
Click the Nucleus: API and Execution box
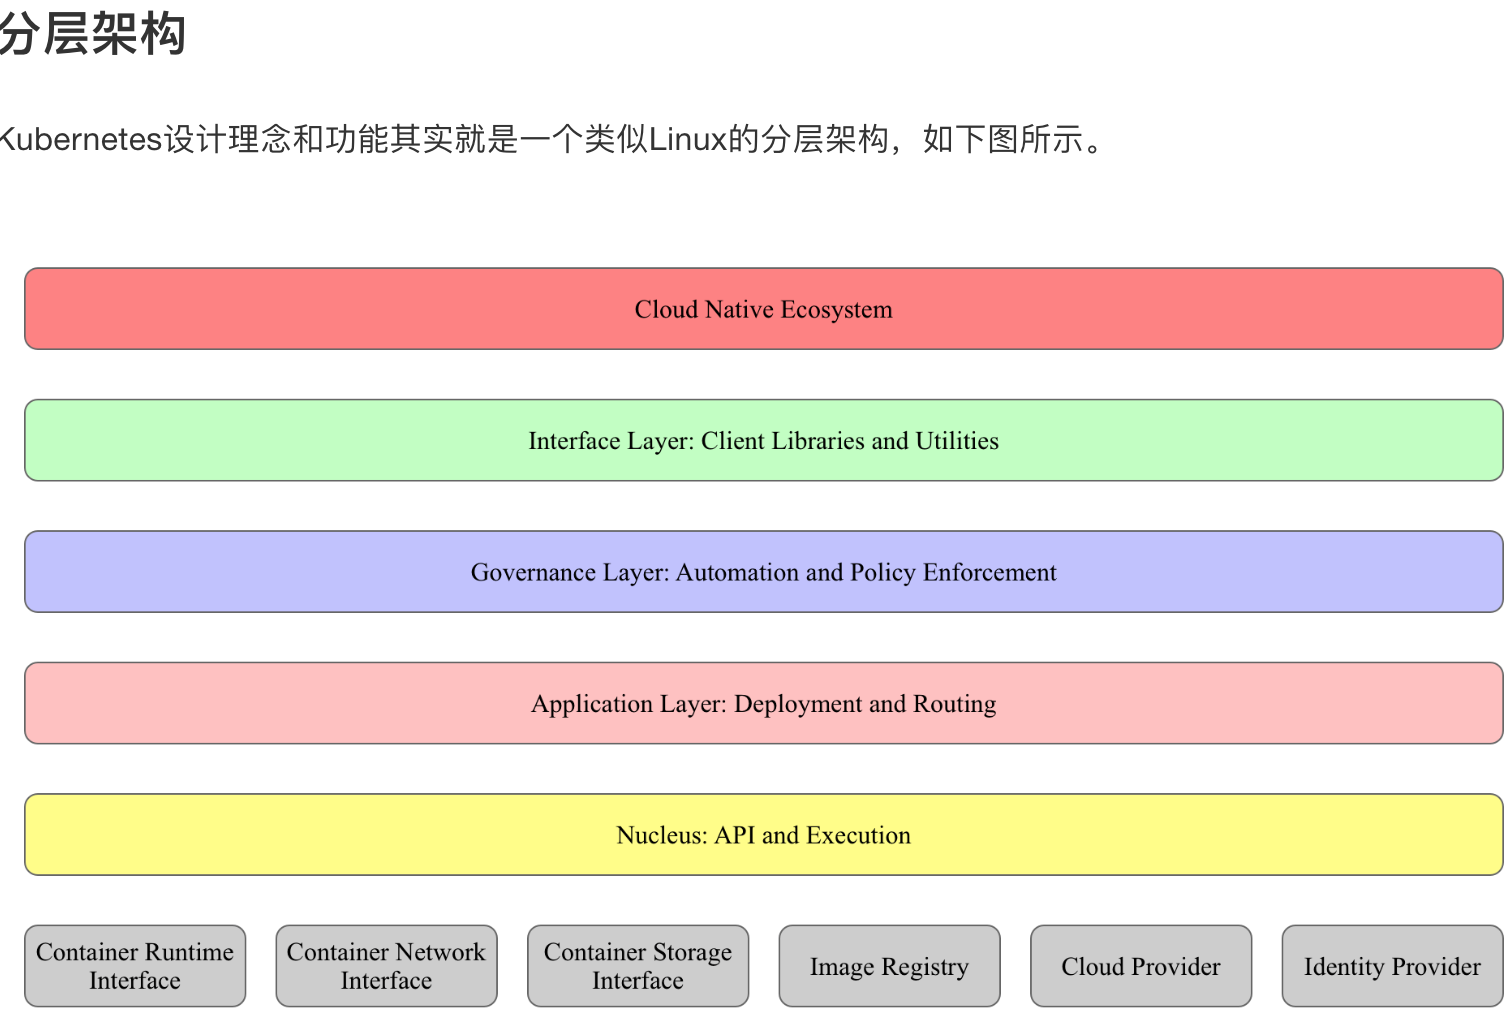click(764, 835)
